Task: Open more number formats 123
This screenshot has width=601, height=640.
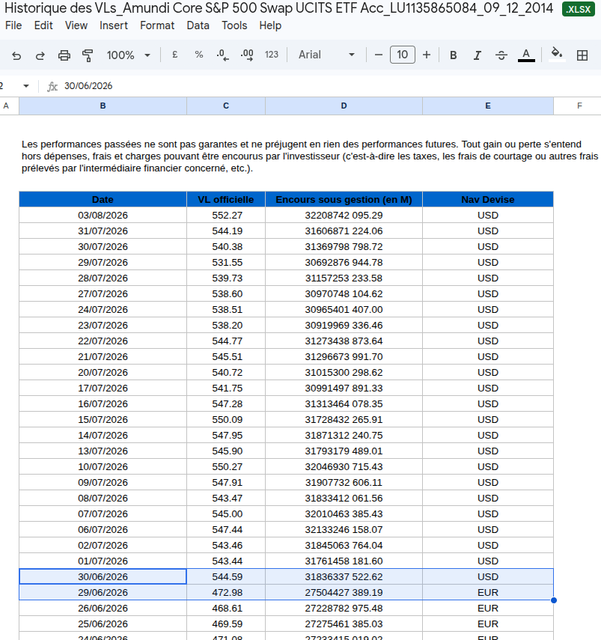Action: [272, 55]
